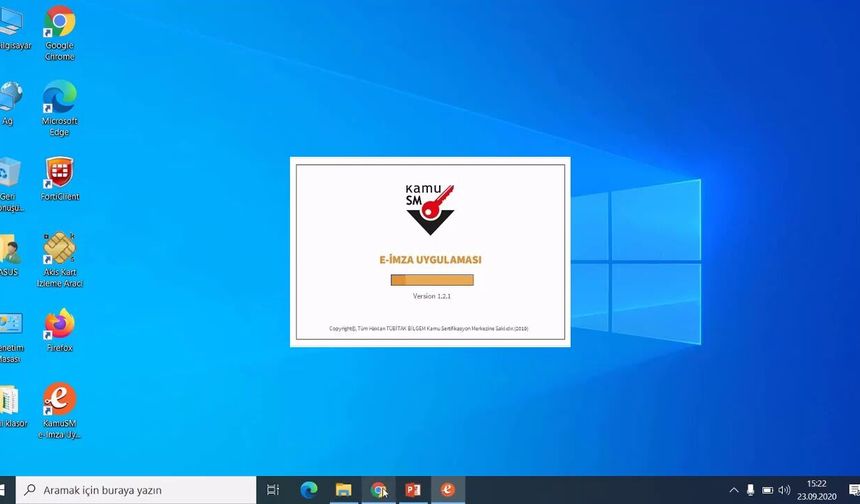Click the Task View taskbar button
The width and height of the screenshot is (860, 504).
(x=273, y=490)
